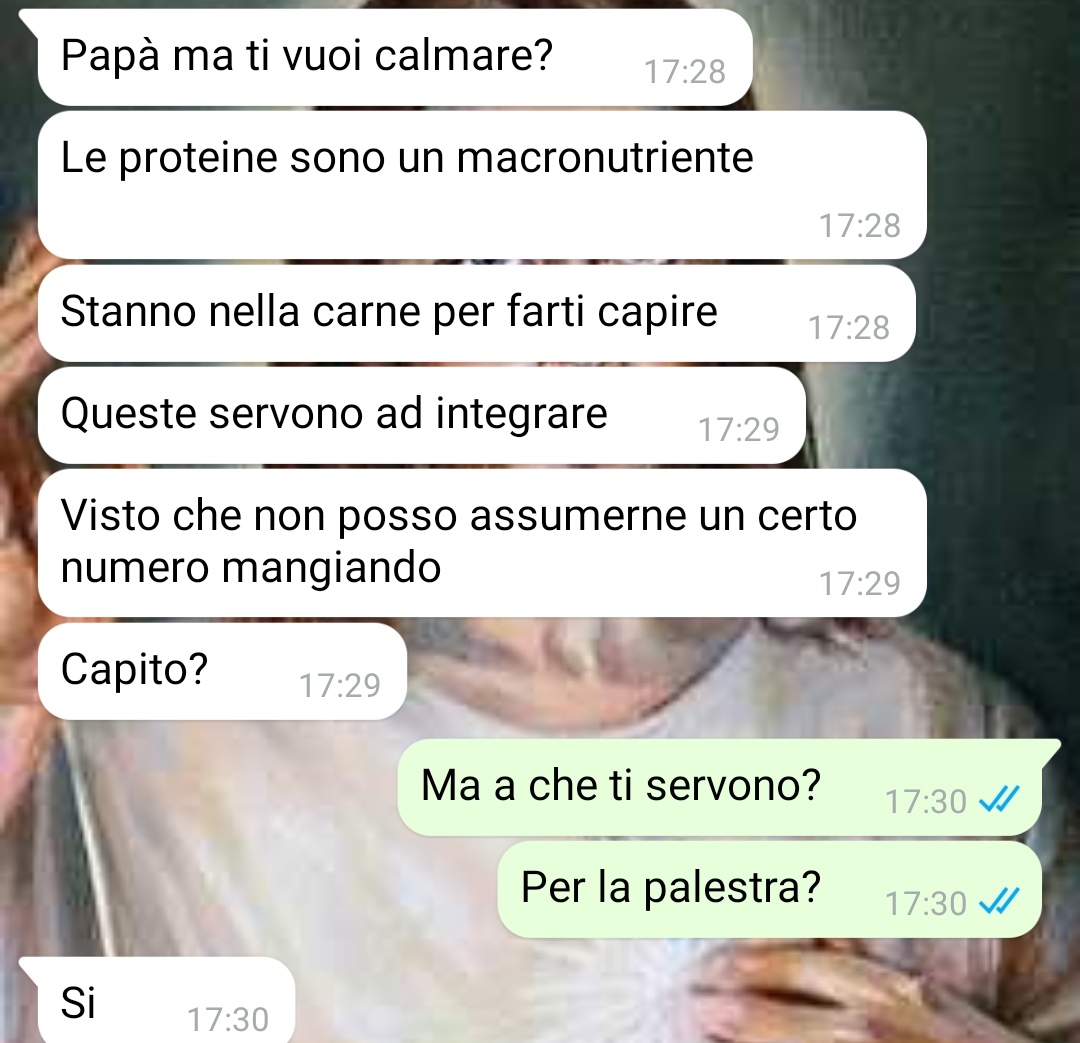Tap the blue read ticks on 'Per la palestra?'
Image resolution: width=1080 pixels, height=1043 pixels.
[x=999, y=901]
